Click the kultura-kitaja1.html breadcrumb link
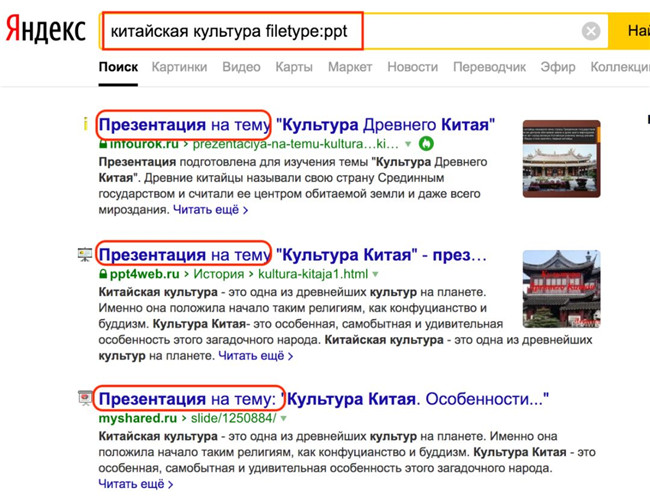 pos(313,274)
